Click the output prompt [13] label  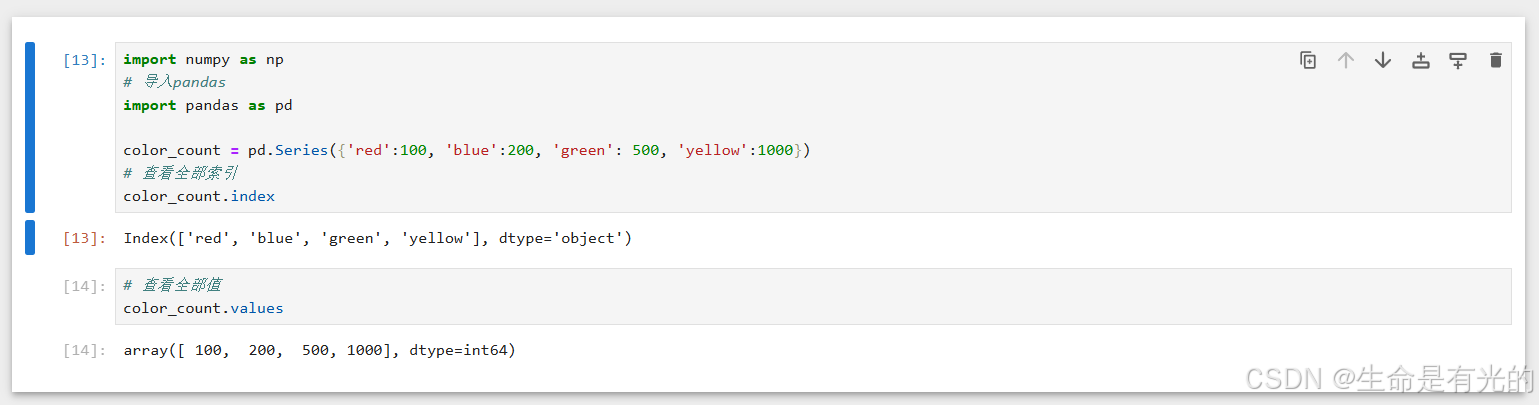84,239
